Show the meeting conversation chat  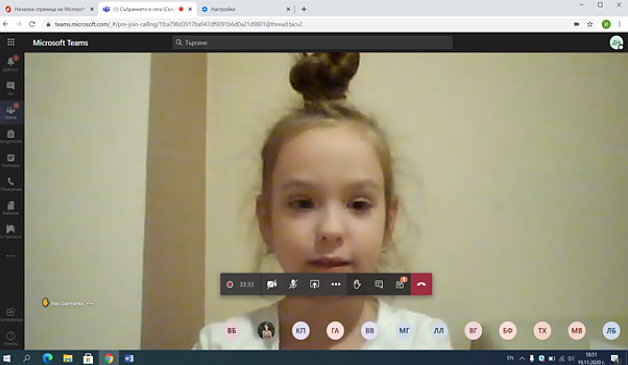pos(378,284)
